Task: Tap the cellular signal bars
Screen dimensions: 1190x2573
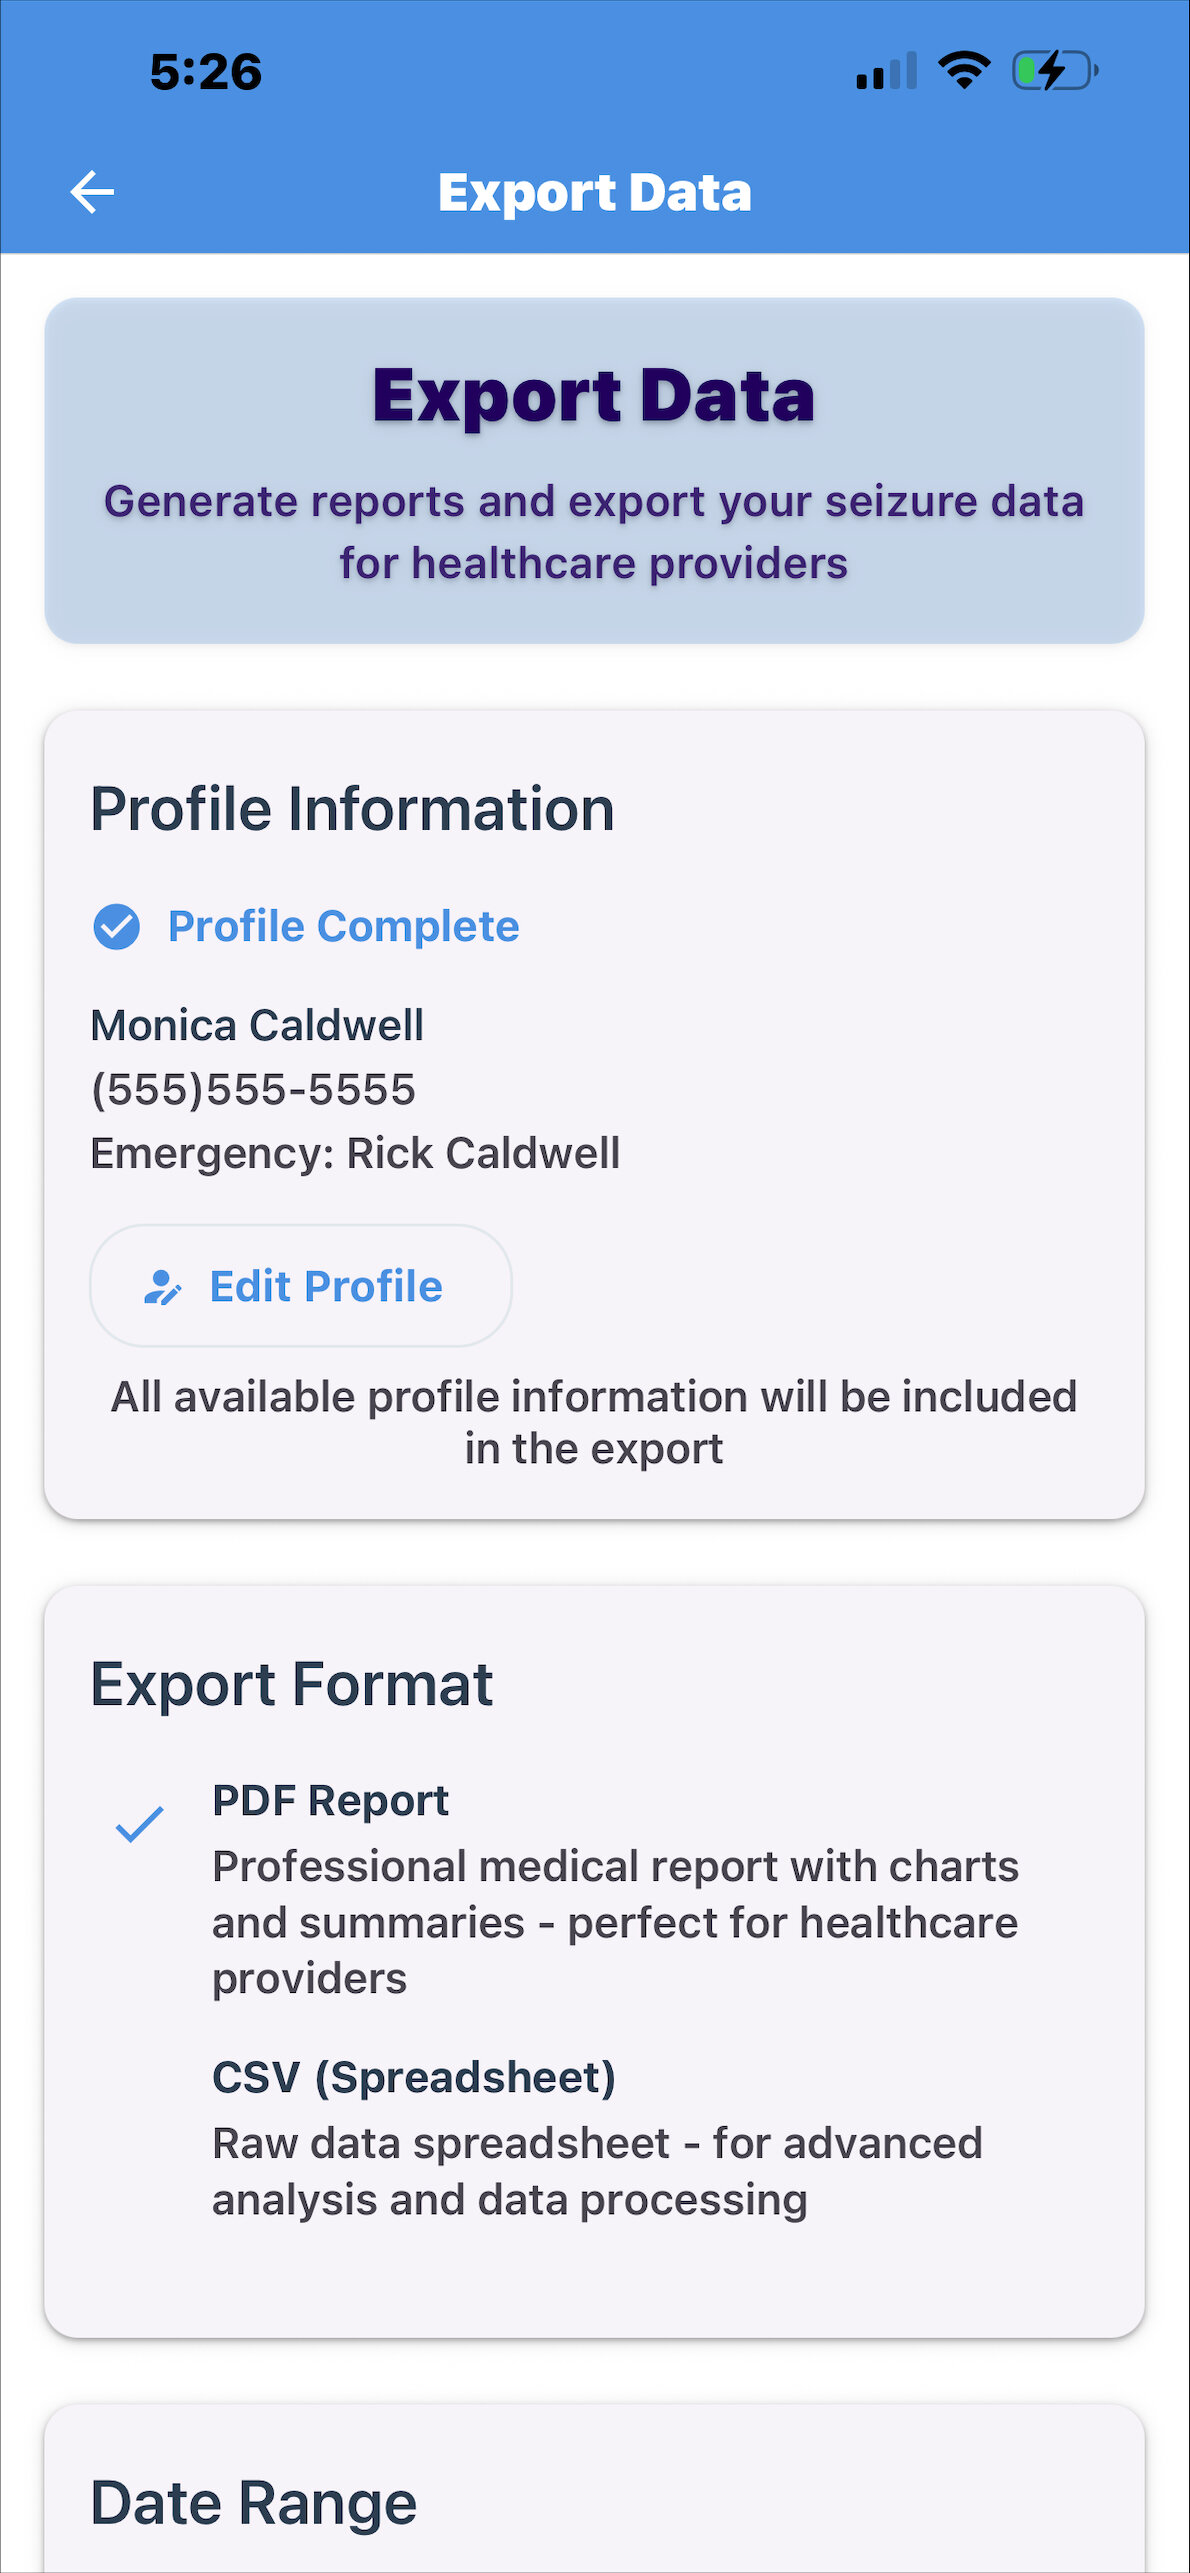Action: coord(886,72)
